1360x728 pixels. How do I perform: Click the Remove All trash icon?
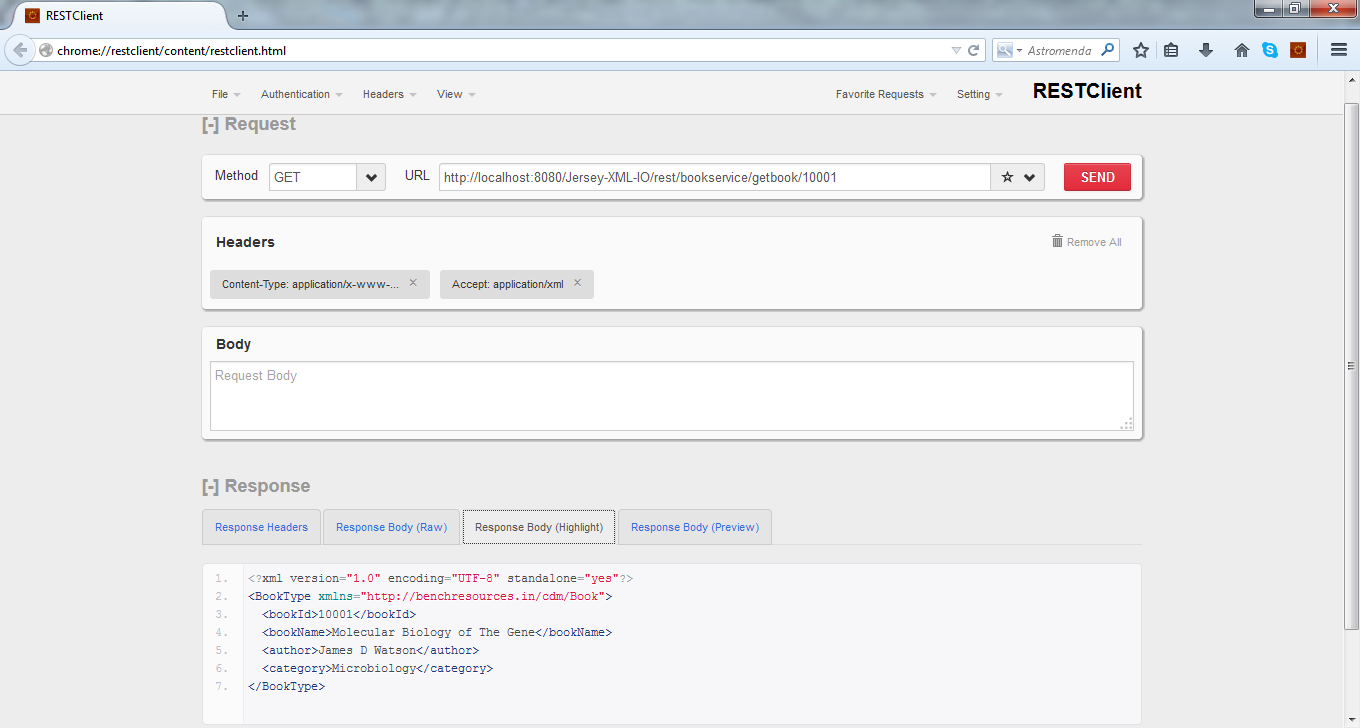point(1057,241)
